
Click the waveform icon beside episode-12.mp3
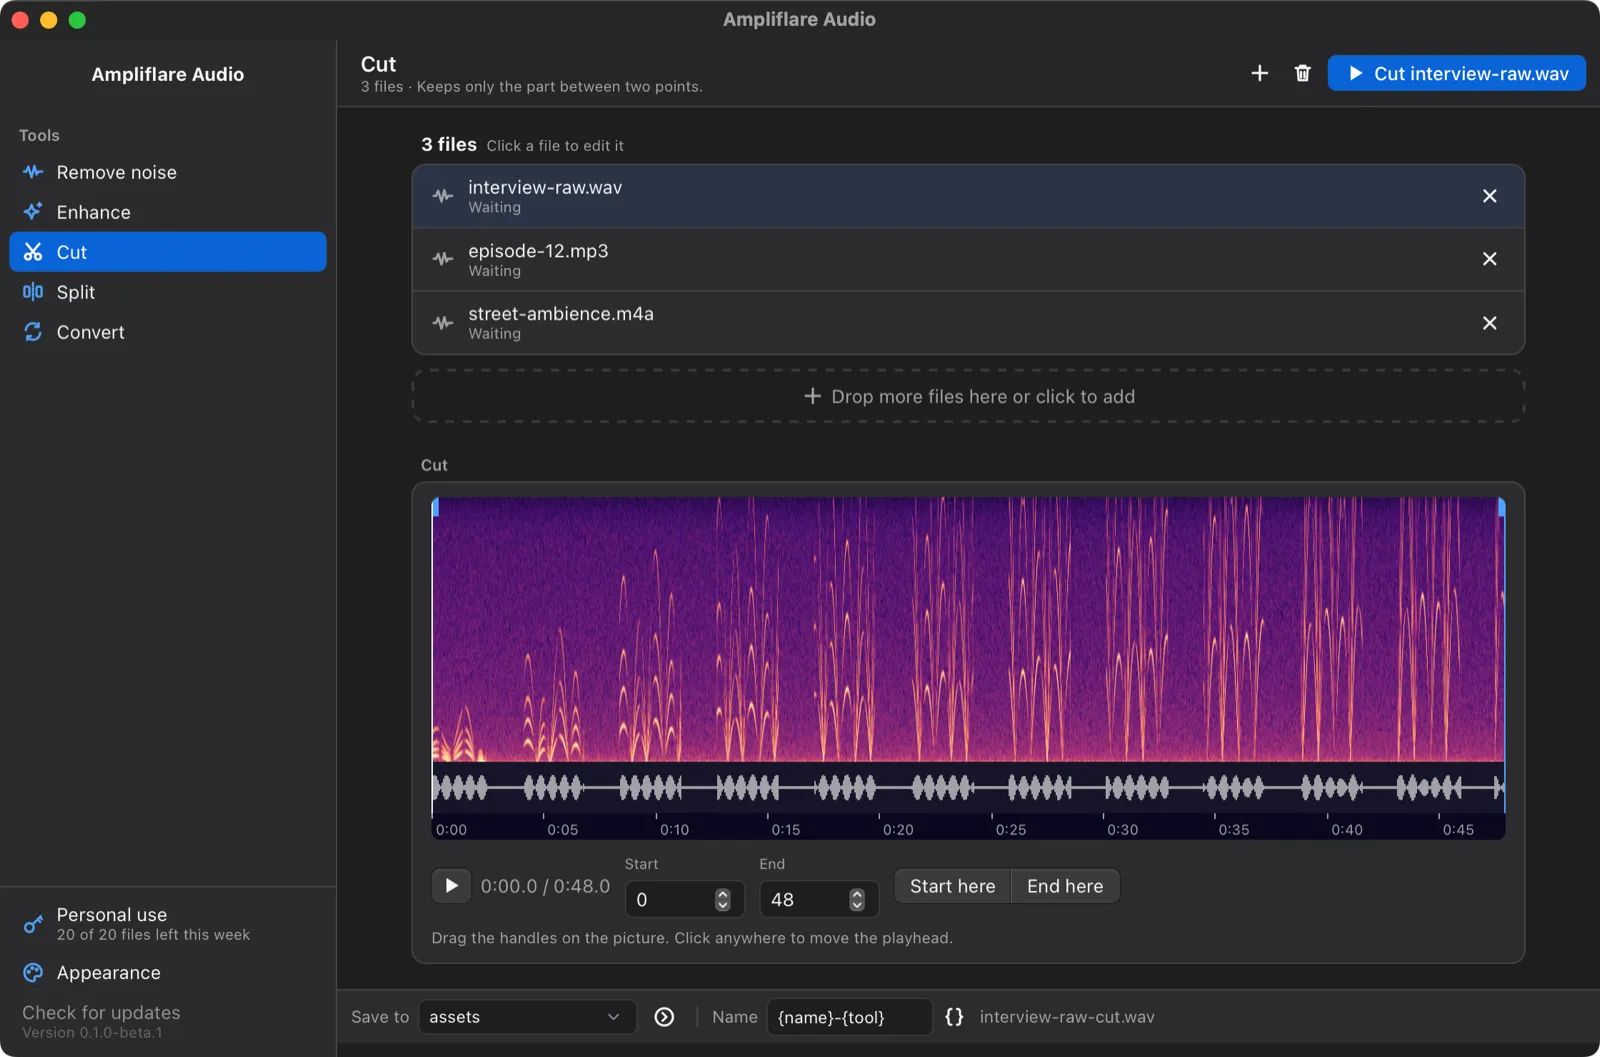point(443,259)
